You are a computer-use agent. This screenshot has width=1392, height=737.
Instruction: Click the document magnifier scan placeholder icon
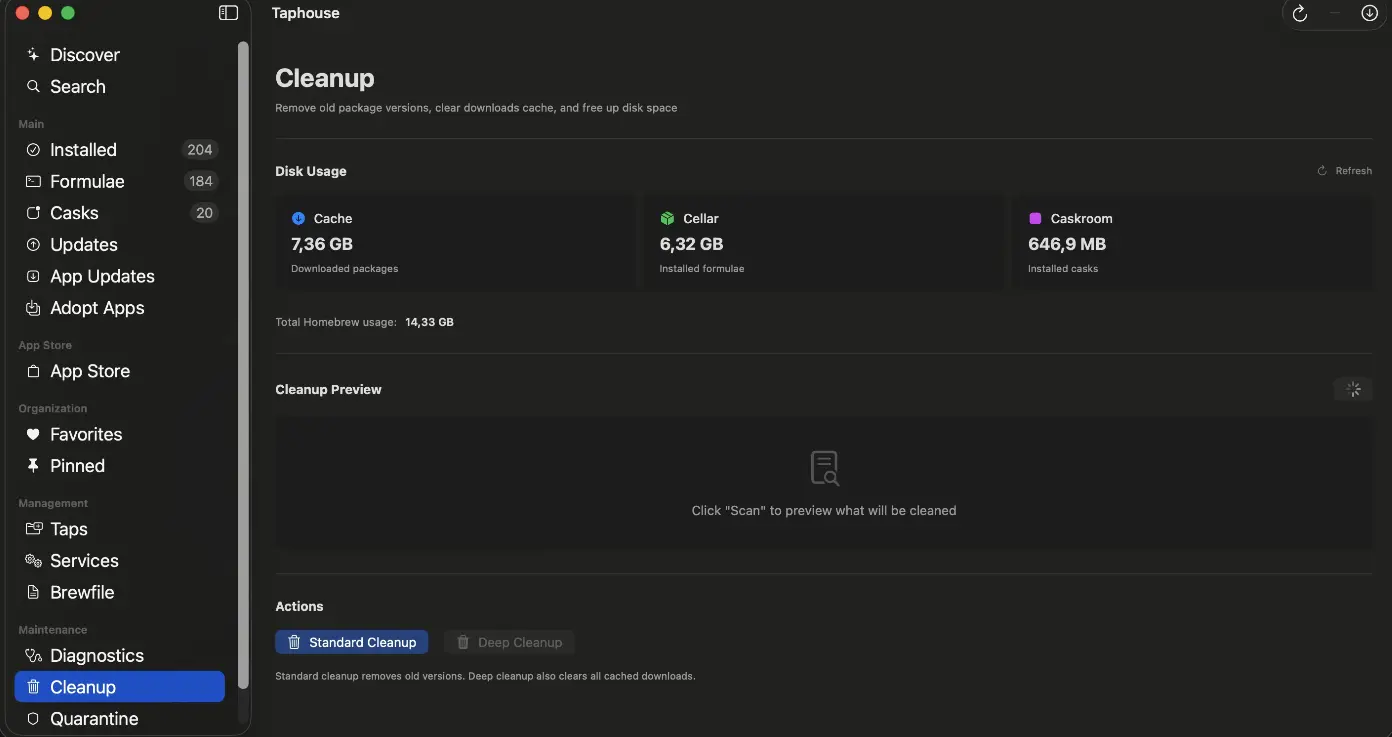824,468
